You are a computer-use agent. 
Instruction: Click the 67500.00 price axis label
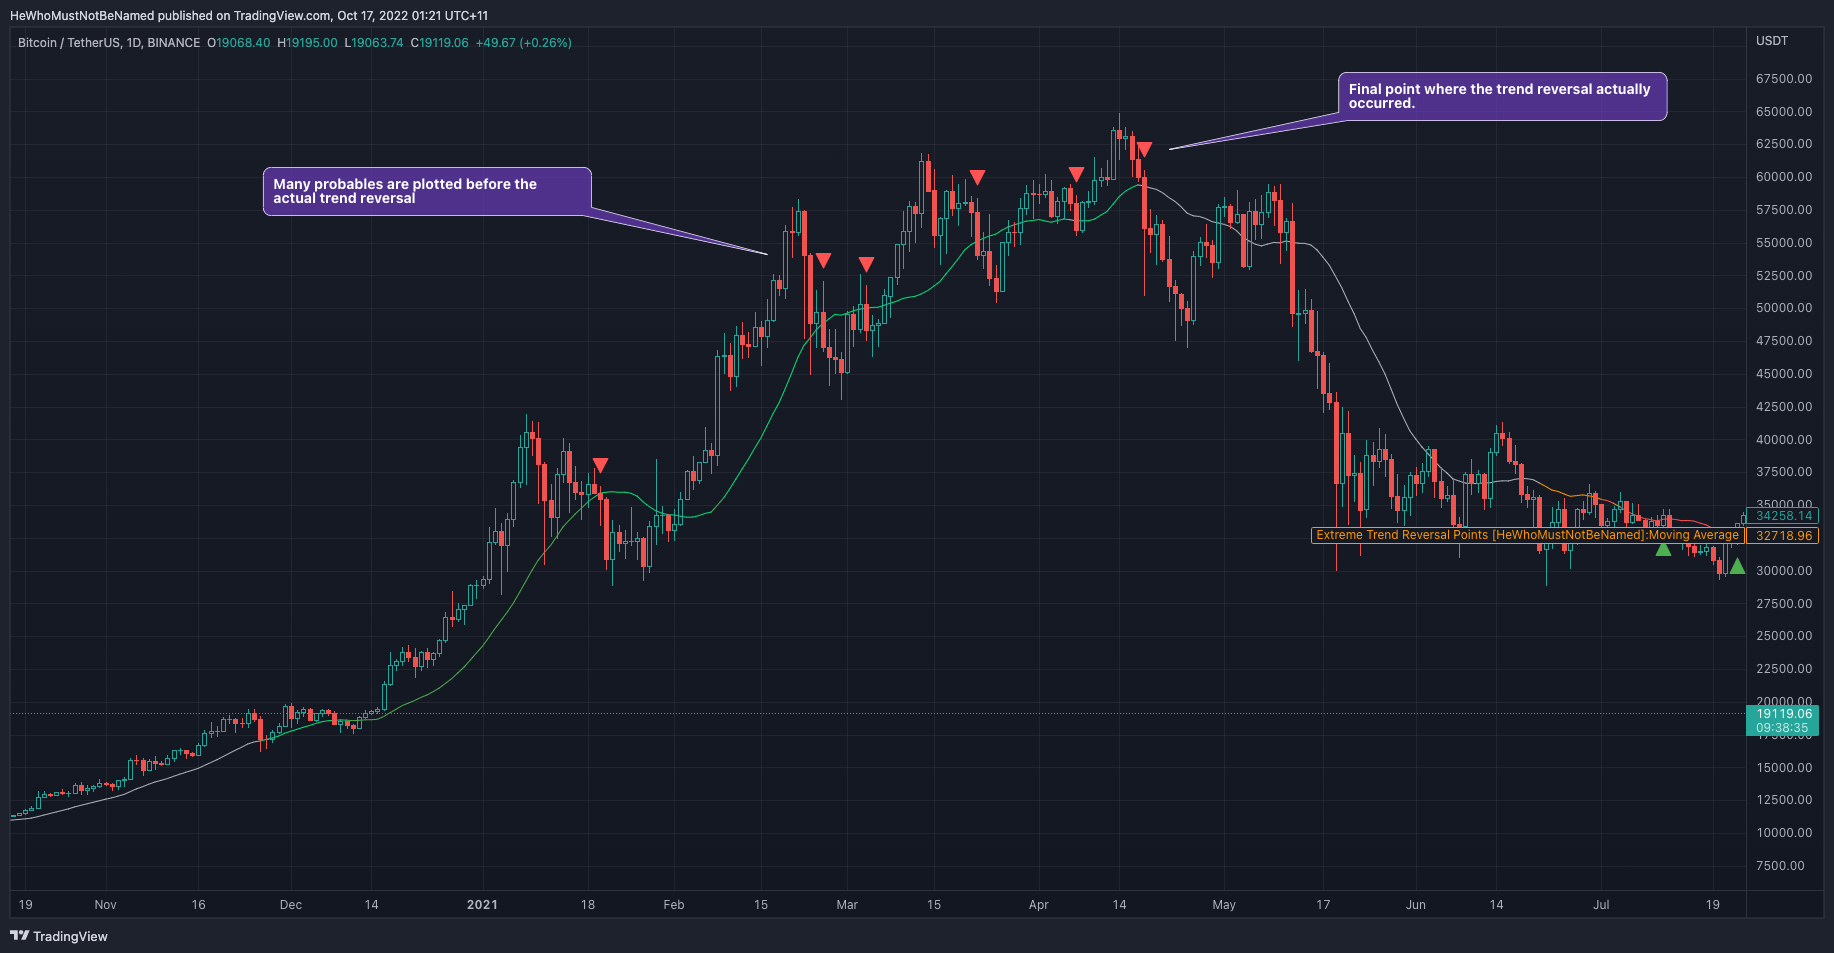click(x=1784, y=79)
